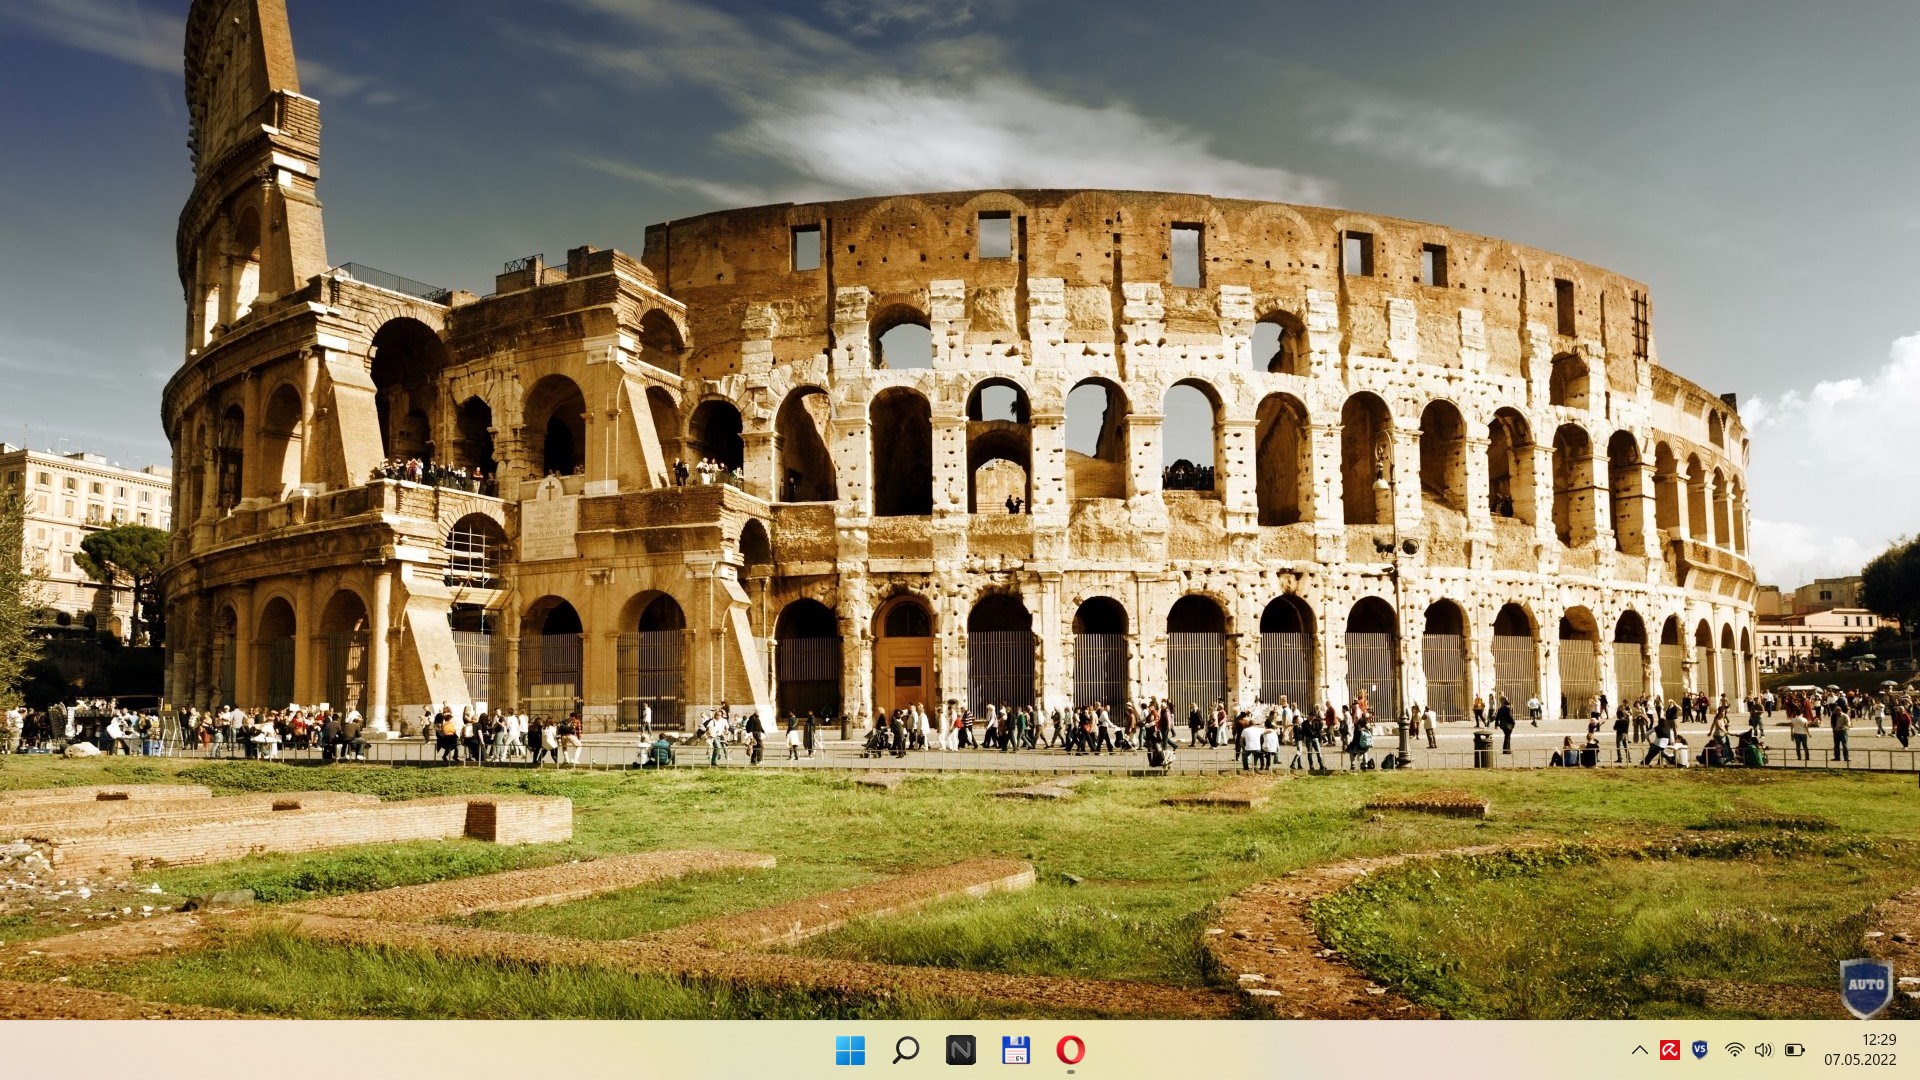Open the blue floppy disk app

[1015, 1050]
